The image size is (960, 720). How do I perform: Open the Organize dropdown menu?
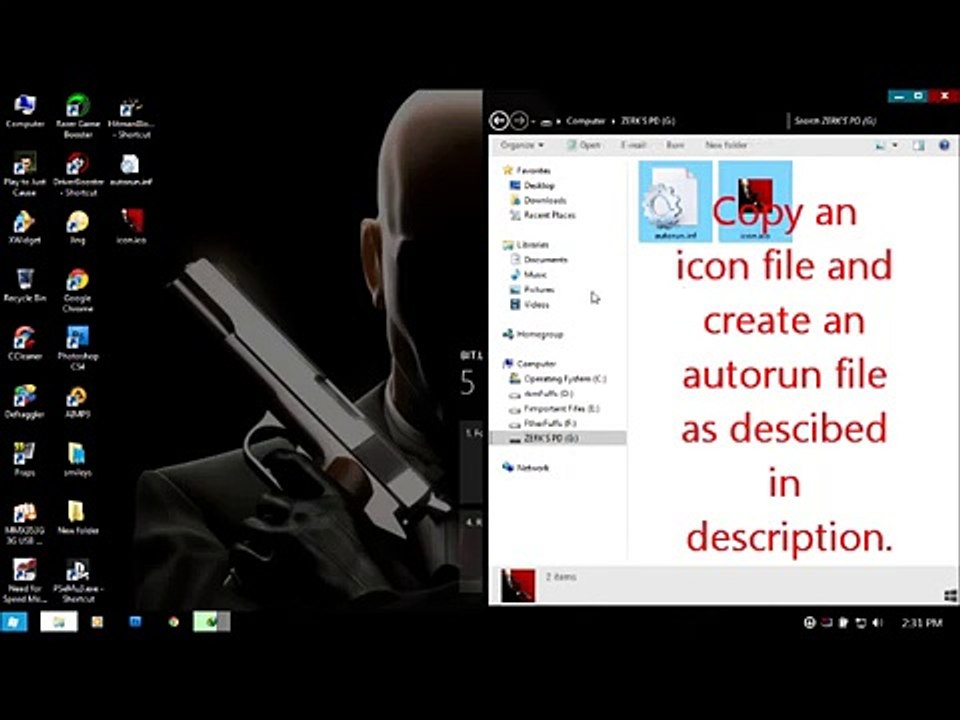tap(522, 145)
